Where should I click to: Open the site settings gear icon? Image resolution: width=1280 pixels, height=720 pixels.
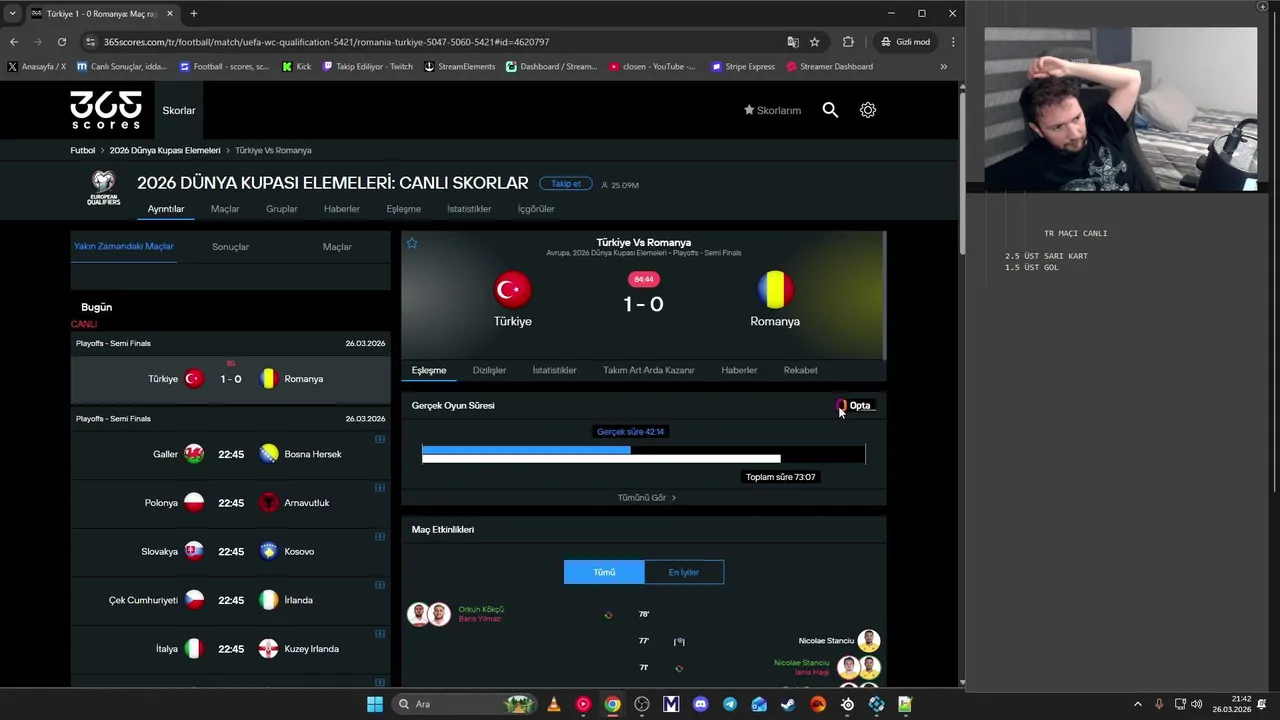tap(868, 110)
